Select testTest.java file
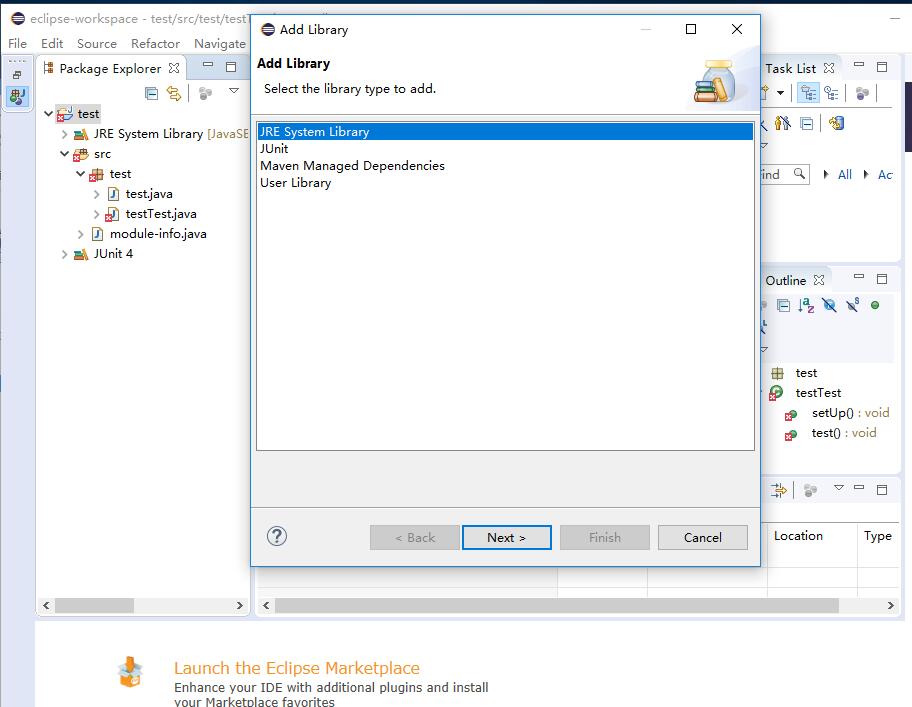 (161, 214)
